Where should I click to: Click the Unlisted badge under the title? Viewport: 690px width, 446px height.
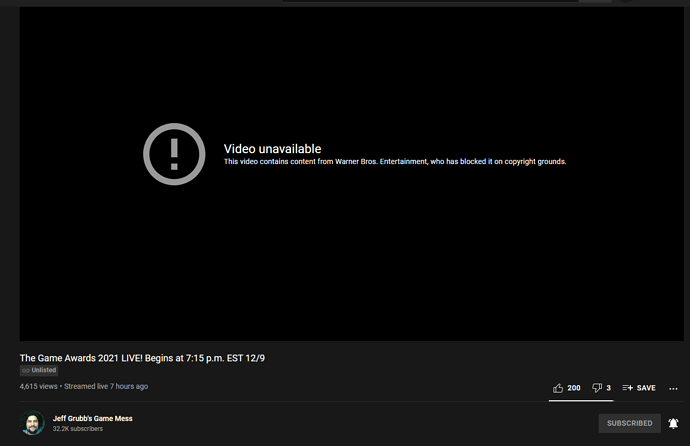click(39, 370)
